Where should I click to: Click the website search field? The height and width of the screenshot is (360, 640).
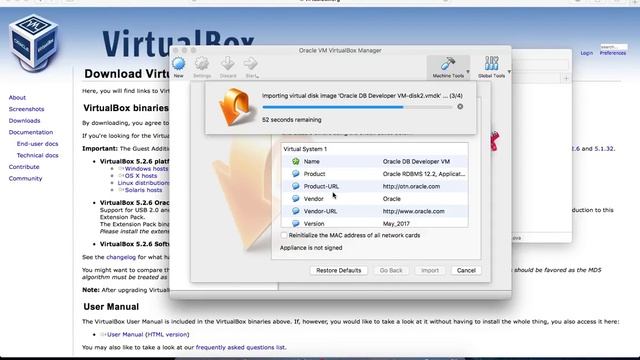(613, 47)
